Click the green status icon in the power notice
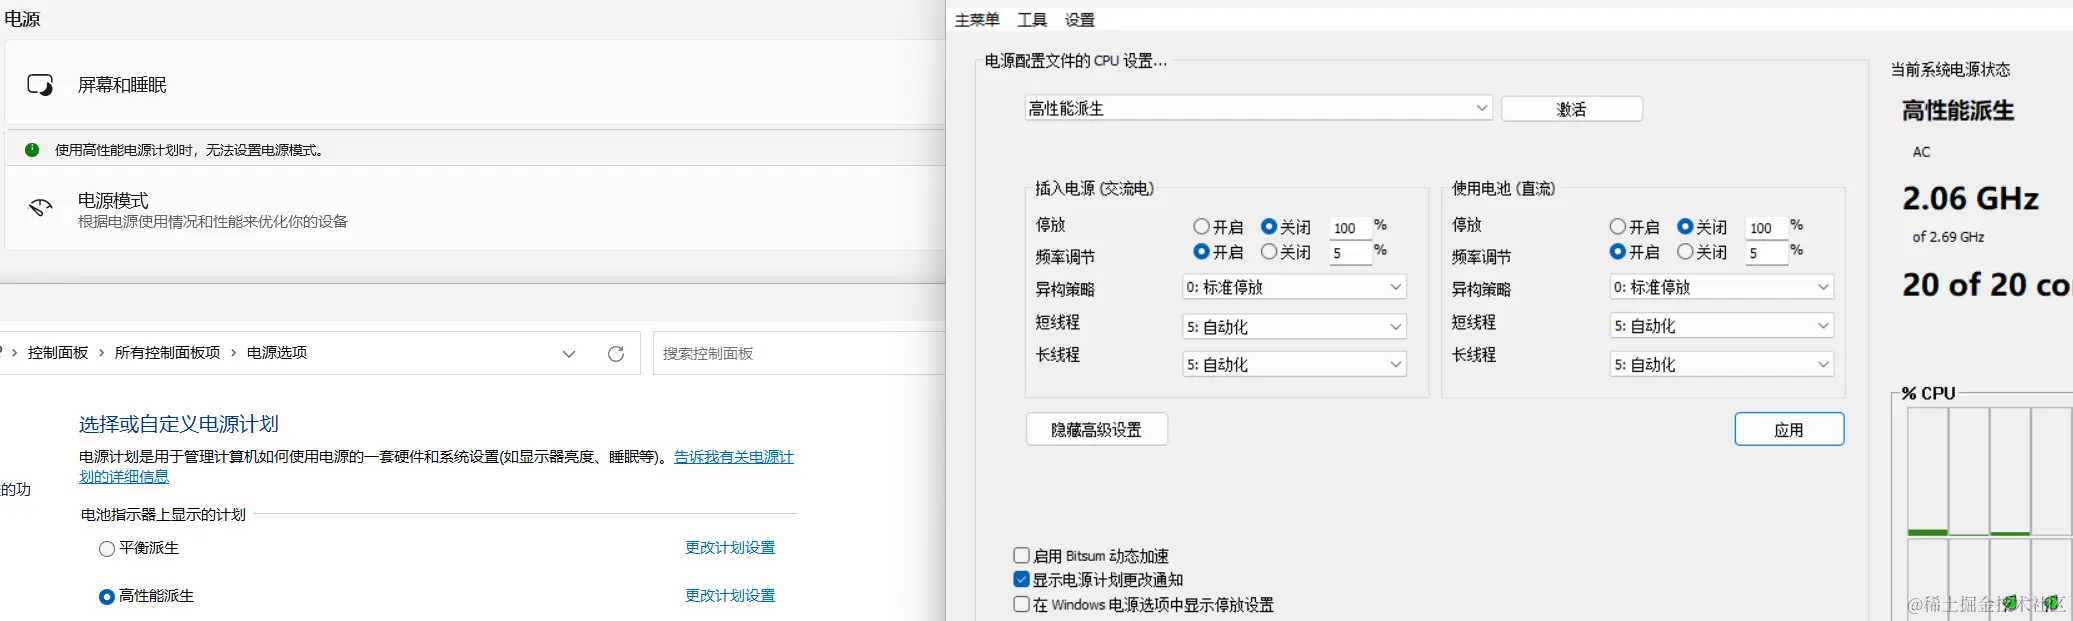The height and width of the screenshot is (621, 2073). point(32,150)
